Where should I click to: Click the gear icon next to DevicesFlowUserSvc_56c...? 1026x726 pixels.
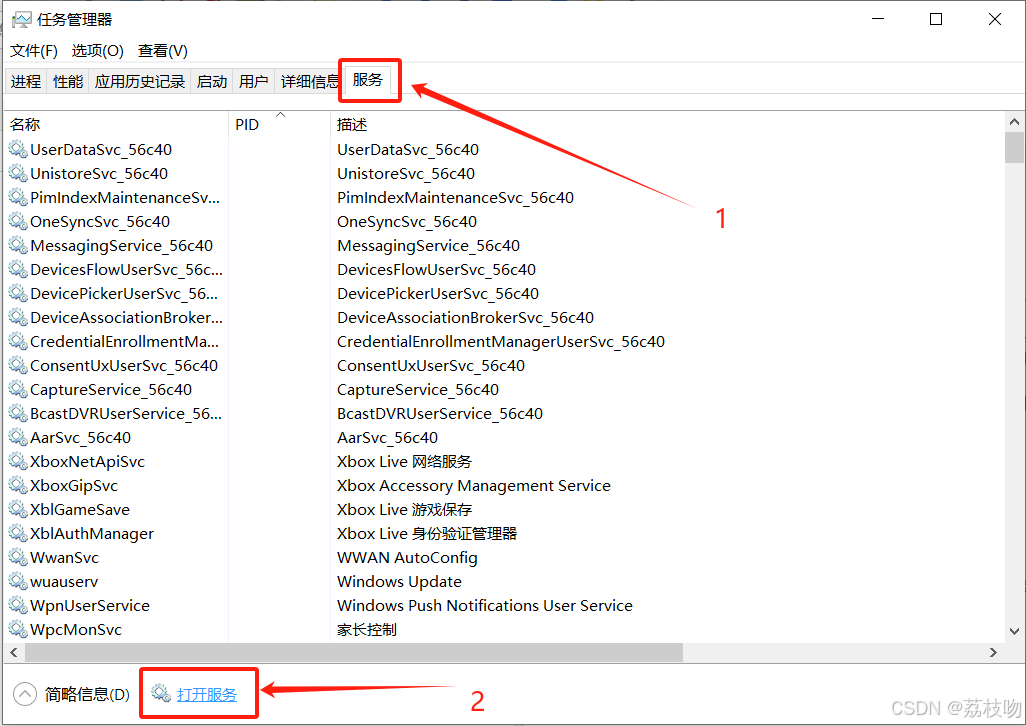[18, 269]
